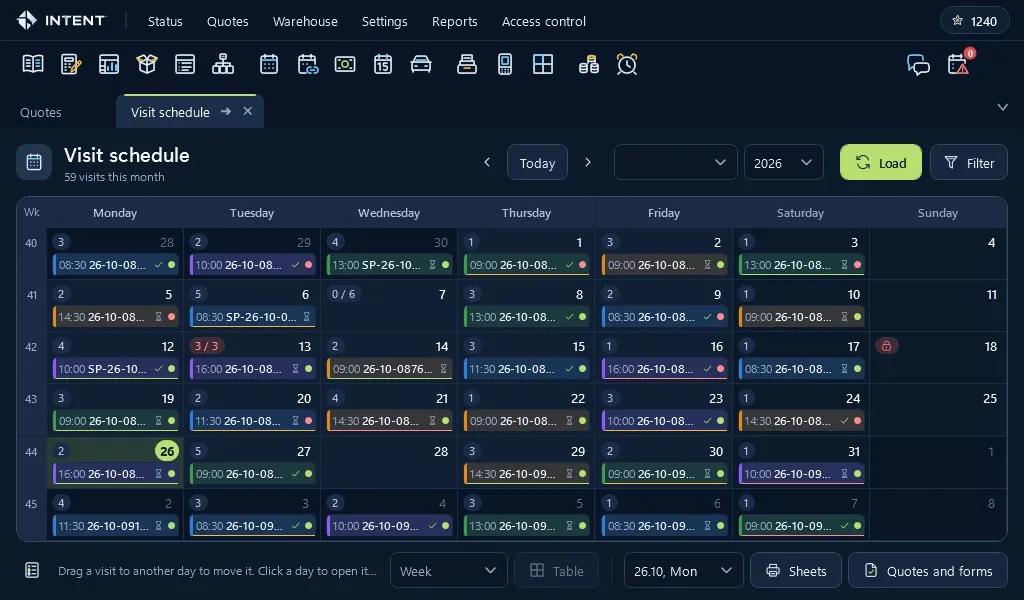Expand the tab list chevron at right
1024x600 pixels.
1002,107
